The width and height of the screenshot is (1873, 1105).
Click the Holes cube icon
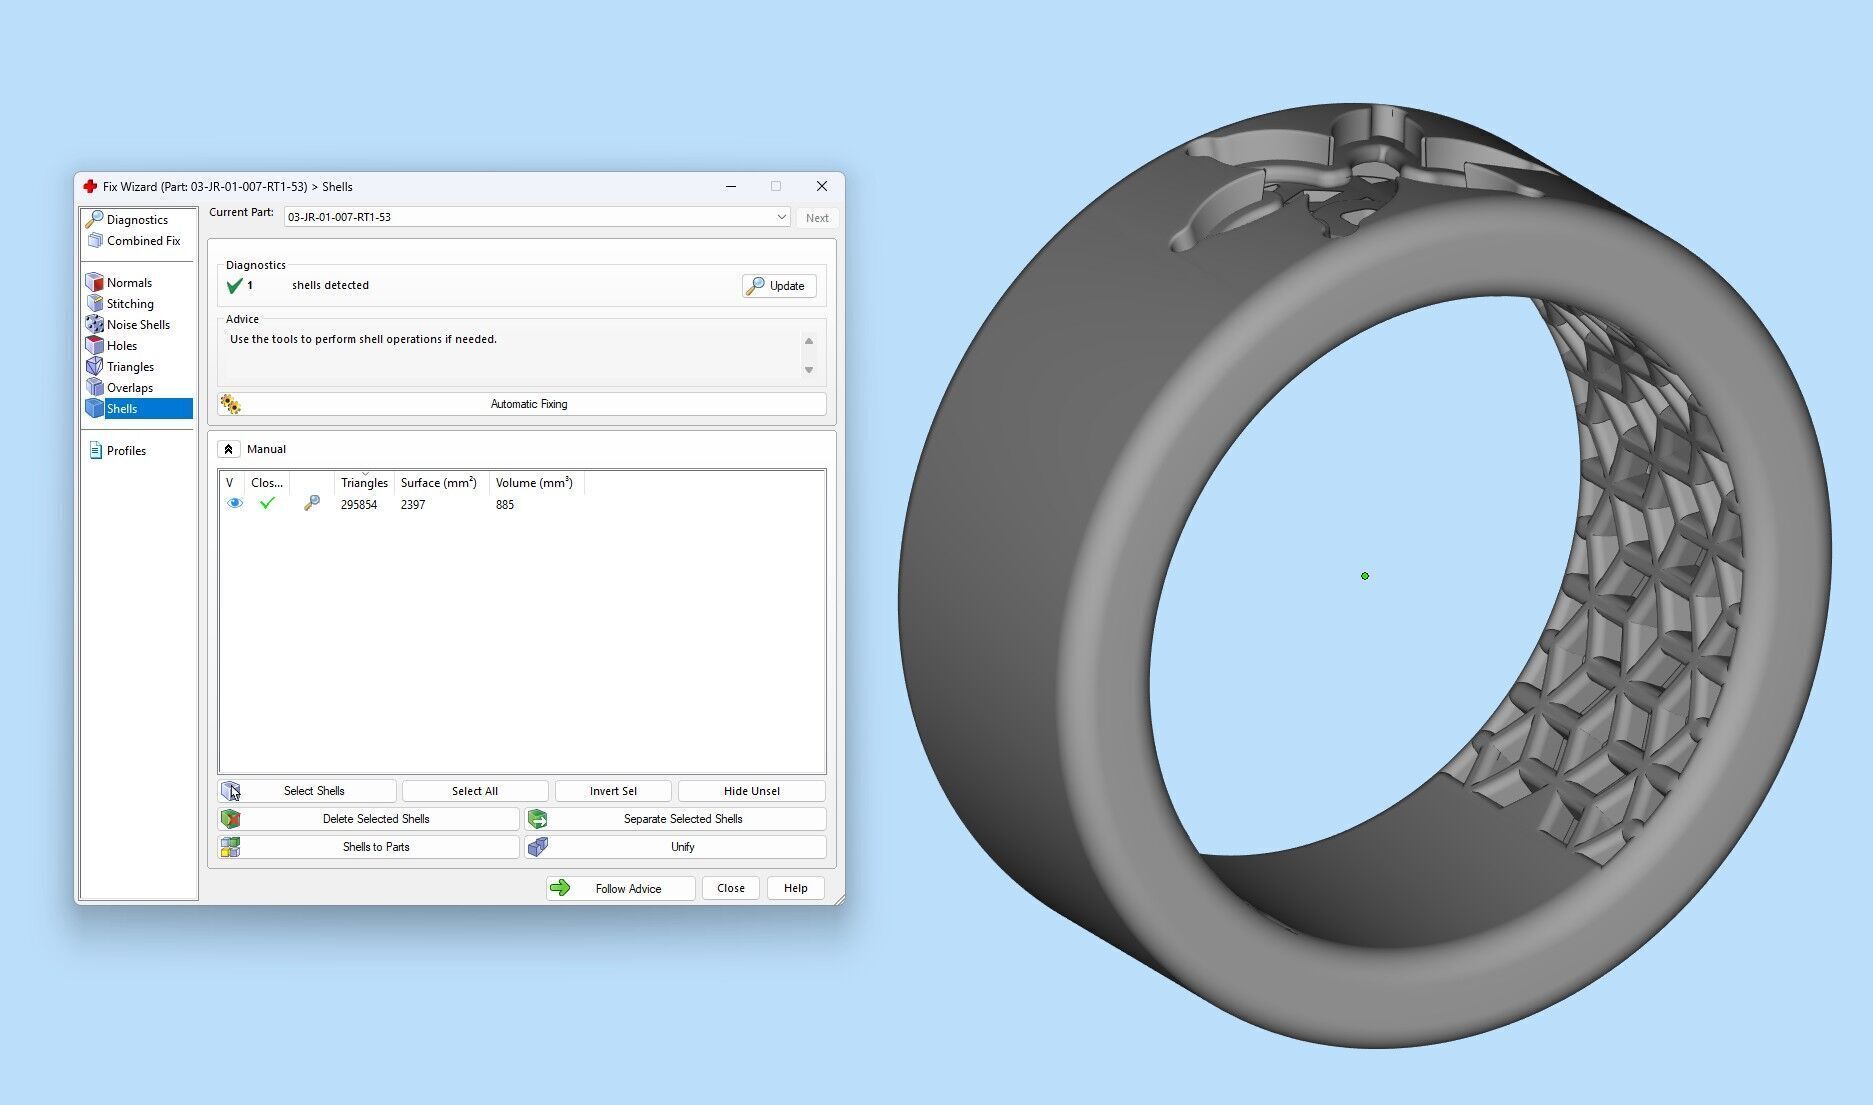pos(95,346)
